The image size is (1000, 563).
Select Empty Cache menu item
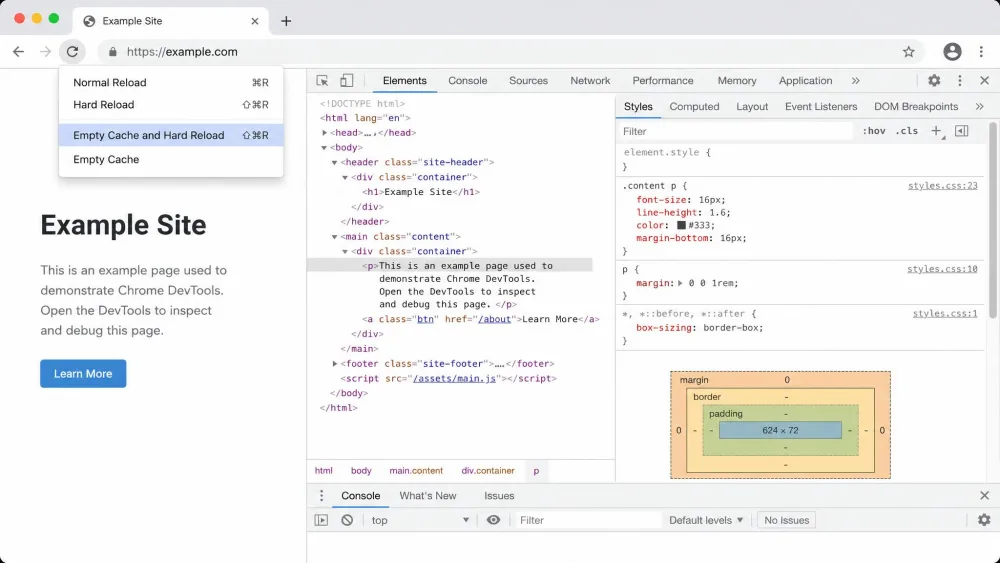pyautogui.click(x=171, y=159)
